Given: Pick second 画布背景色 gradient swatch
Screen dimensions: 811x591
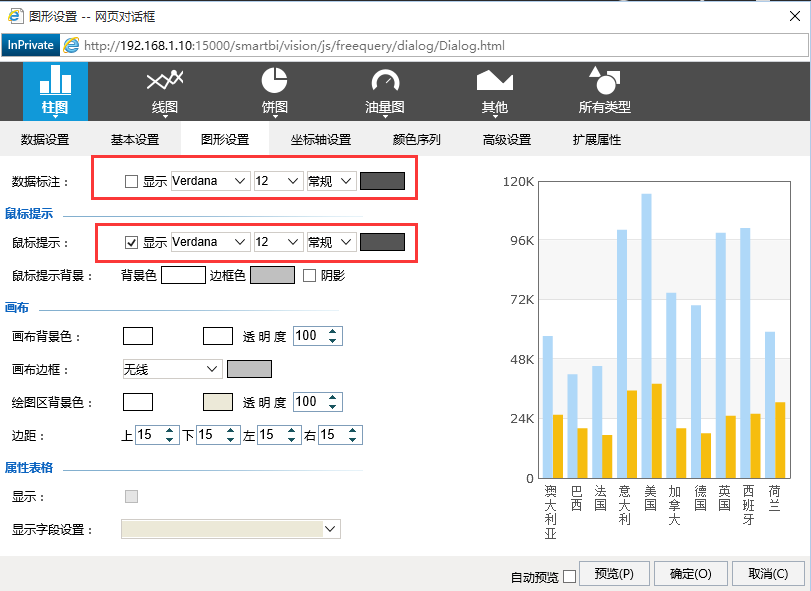Looking at the screenshot, I should pyautogui.click(x=218, y=336).
